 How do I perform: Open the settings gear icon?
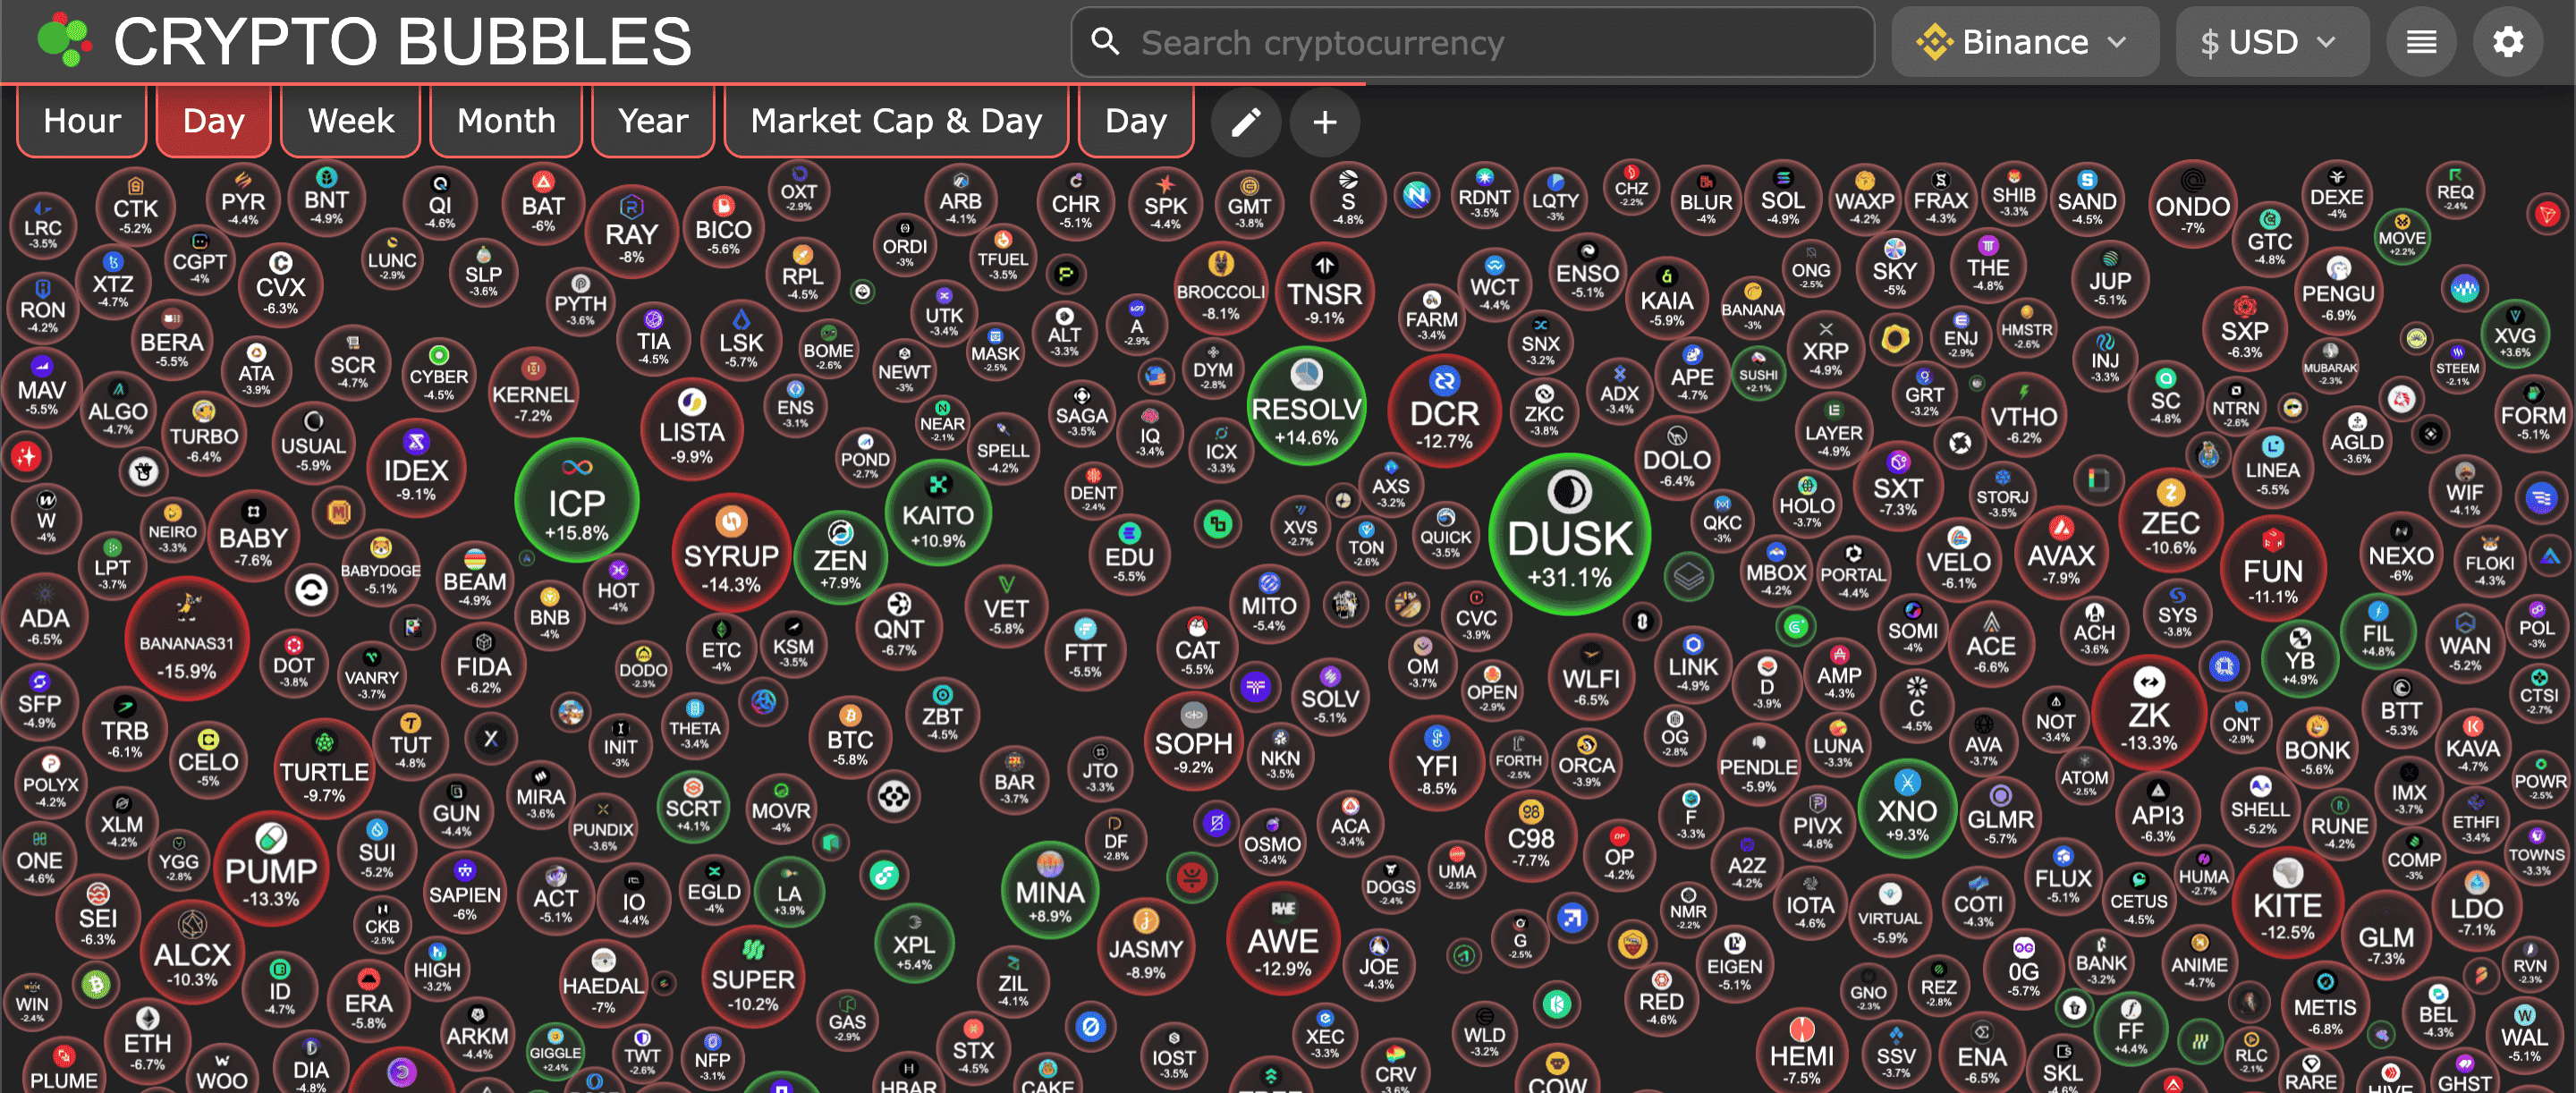(2507, 42)
